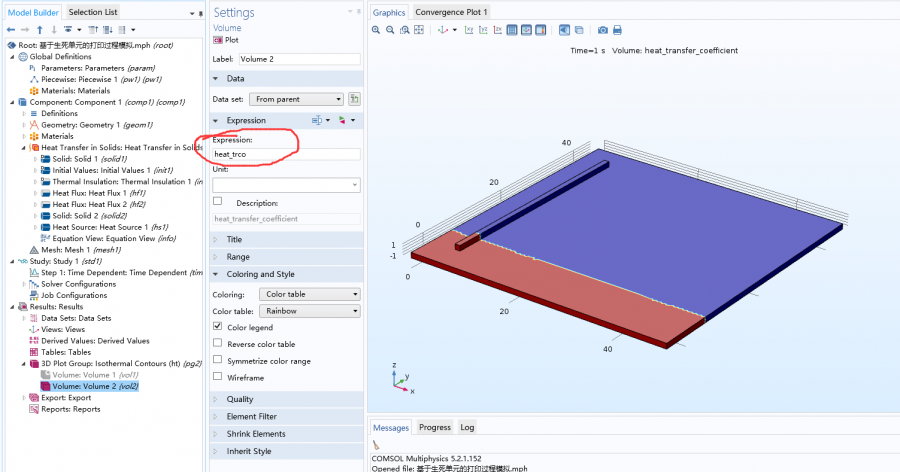
Task: Click the Collapse All icon in Model Builder
Action: tap(93, 29)
